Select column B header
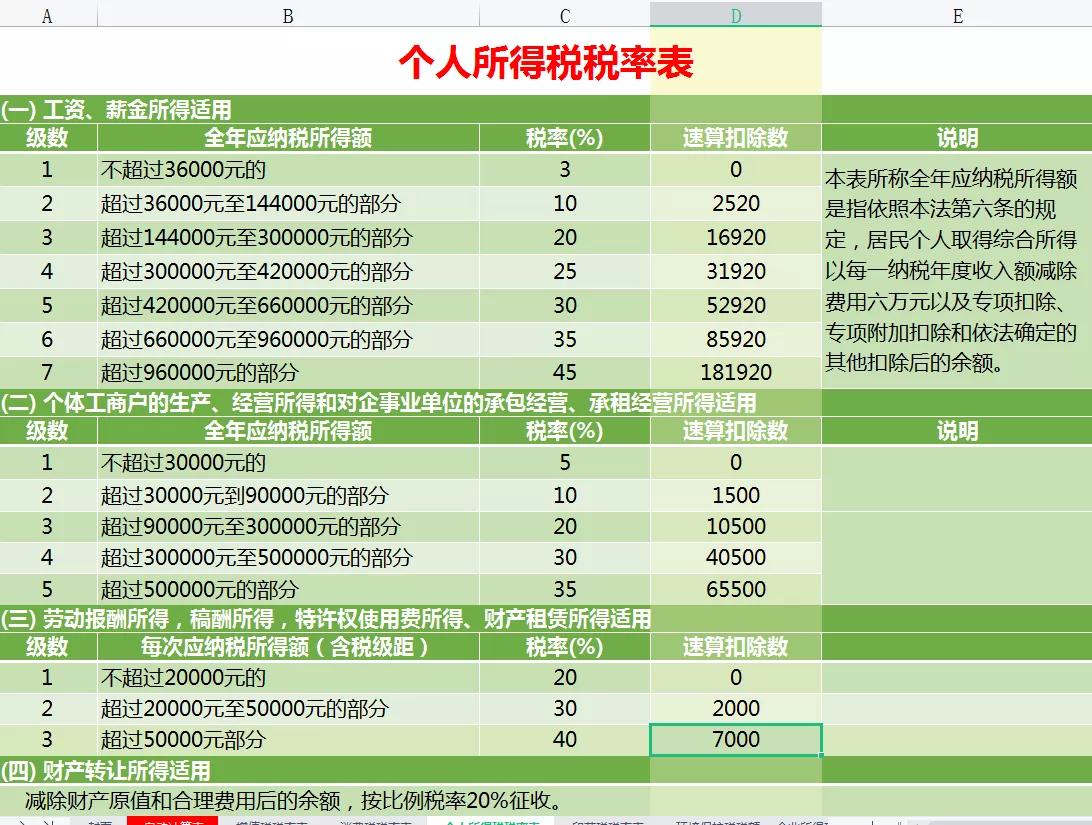Viewport: 1092px width, 825px height. 287,14
